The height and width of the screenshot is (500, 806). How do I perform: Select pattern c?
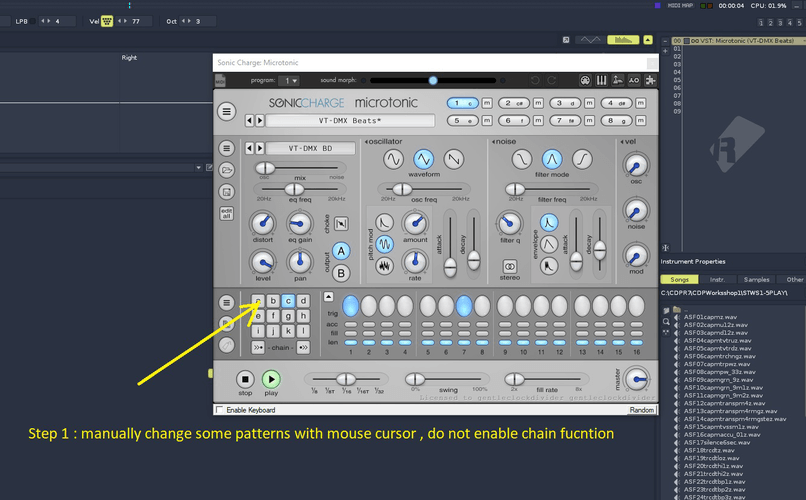[288, 301]
